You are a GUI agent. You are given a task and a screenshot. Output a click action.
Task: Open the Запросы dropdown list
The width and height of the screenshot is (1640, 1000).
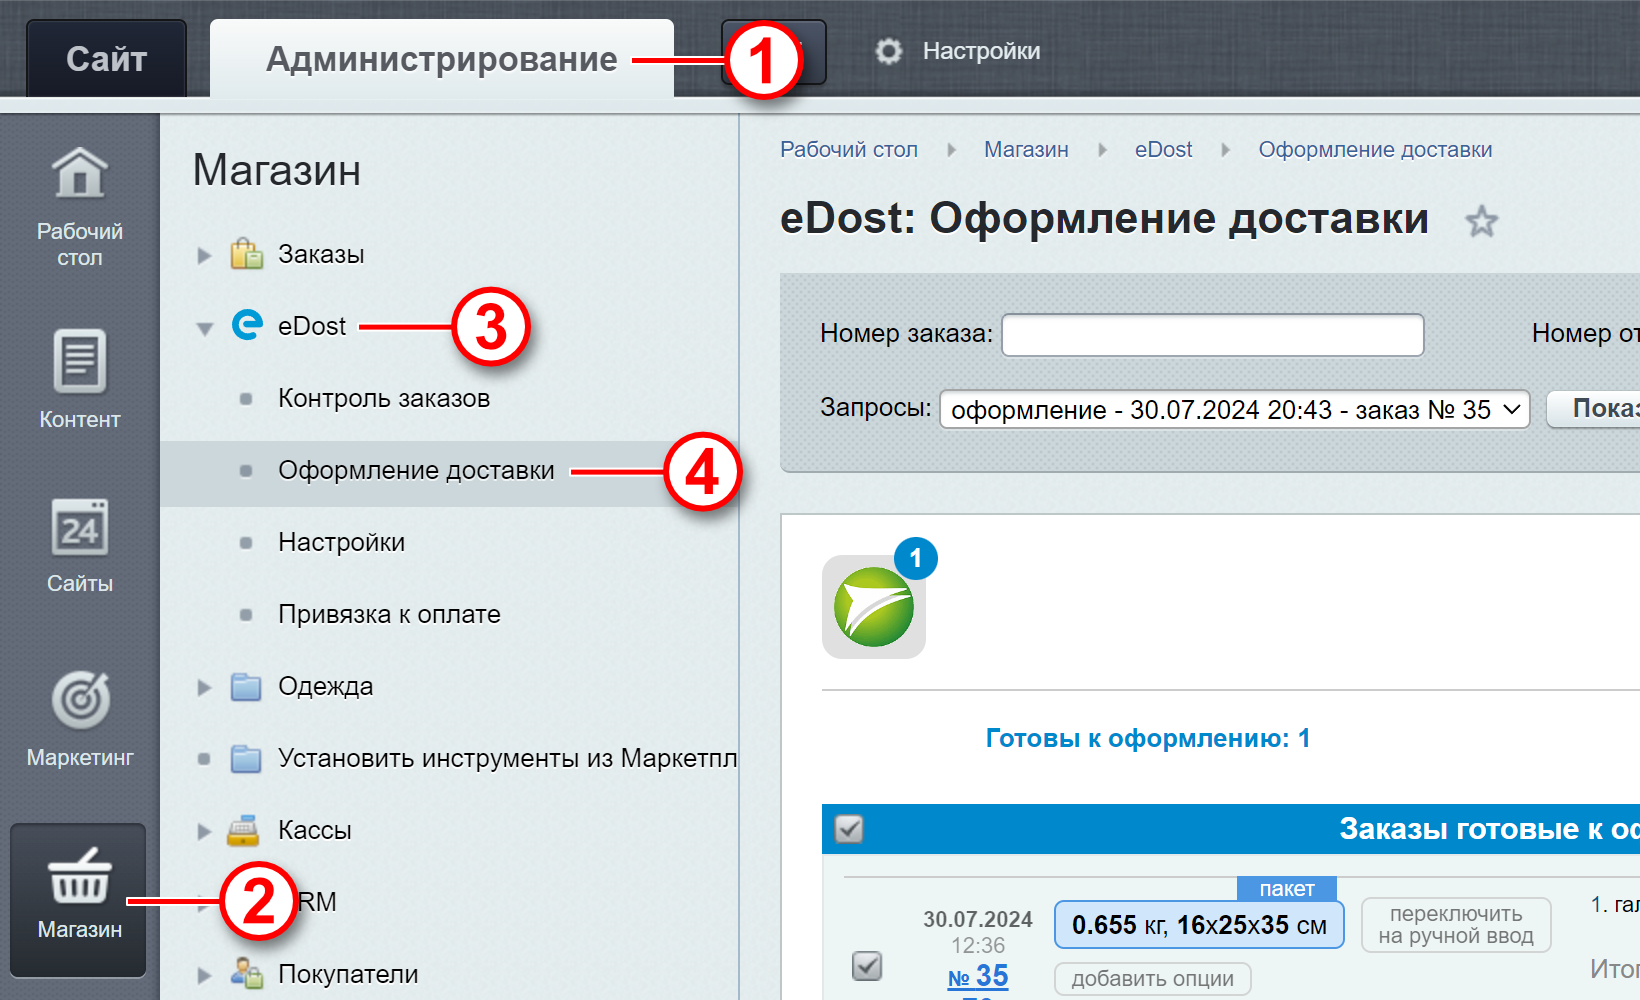pos(1235,409)
